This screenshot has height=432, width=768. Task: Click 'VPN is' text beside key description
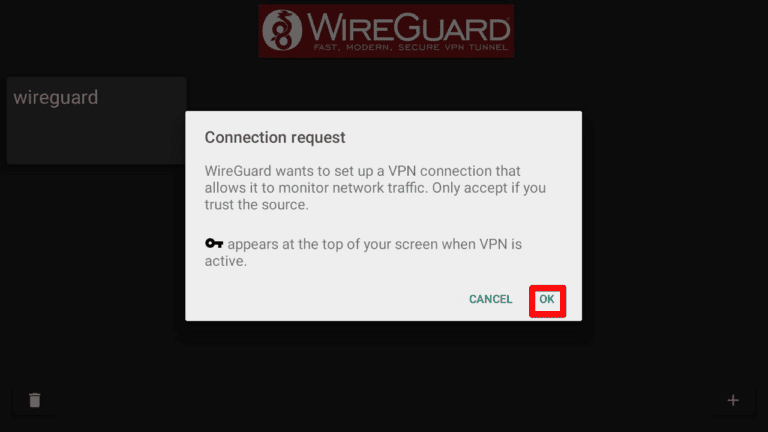point(501,244)
